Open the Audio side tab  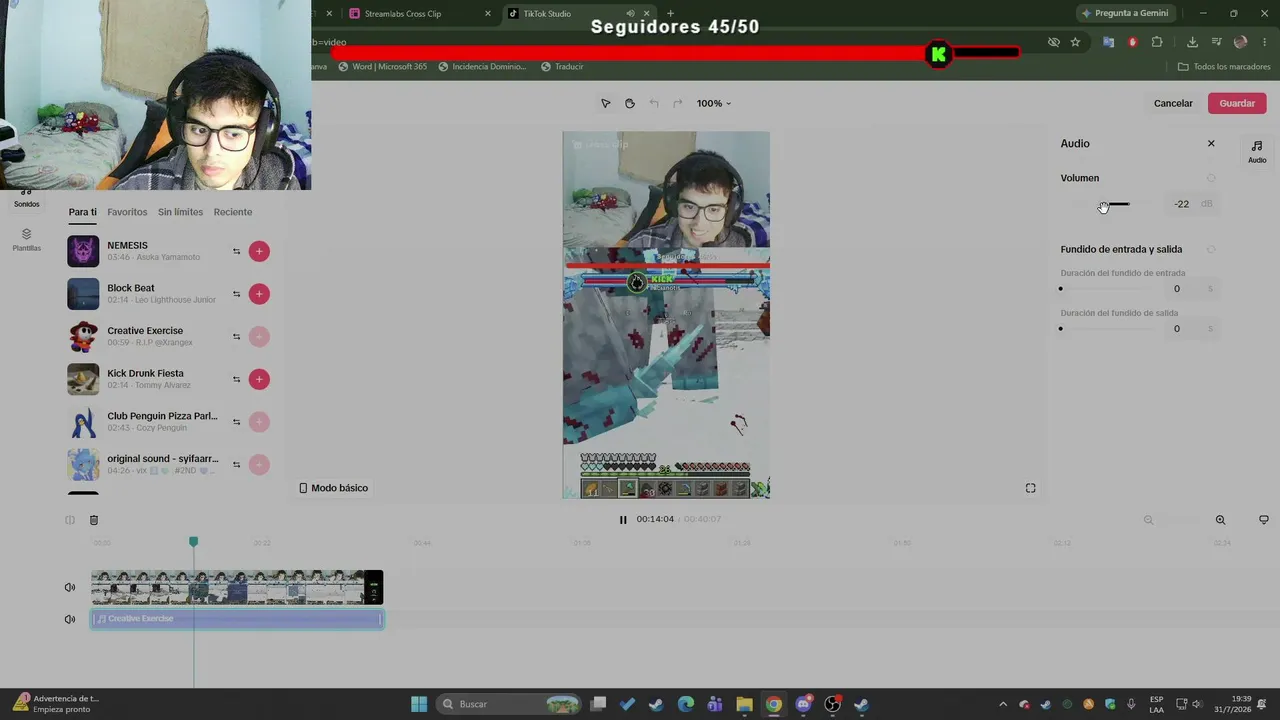point(1257,151)
